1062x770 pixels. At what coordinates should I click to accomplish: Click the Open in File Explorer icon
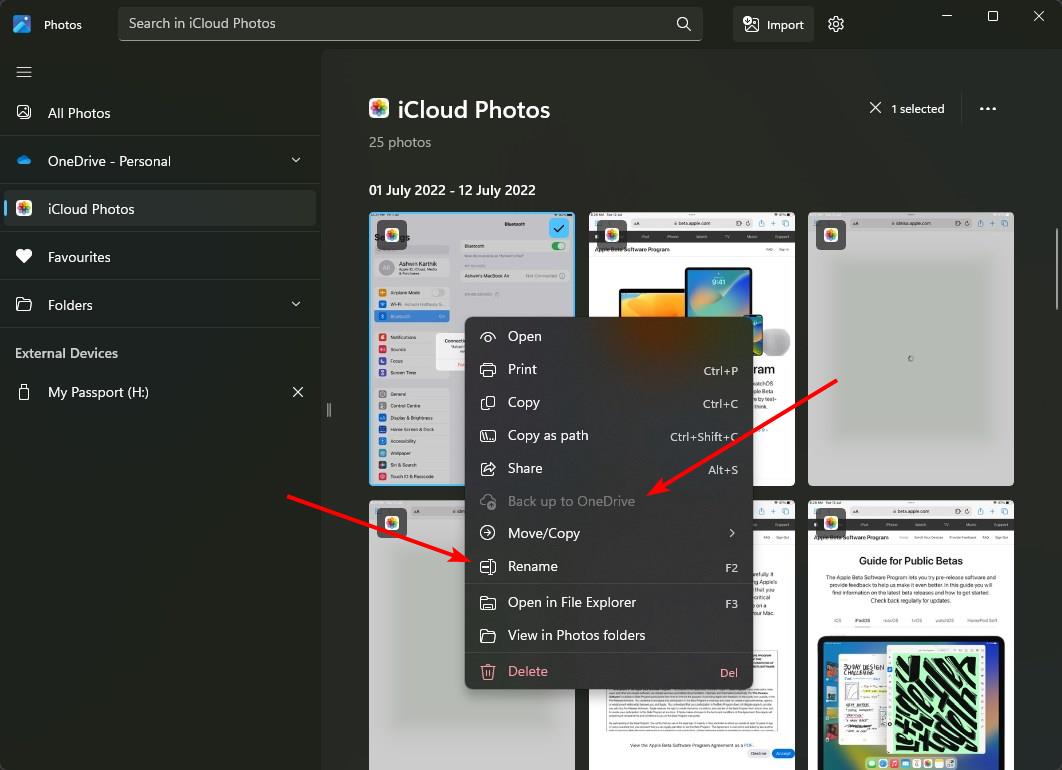click(488, 603)
